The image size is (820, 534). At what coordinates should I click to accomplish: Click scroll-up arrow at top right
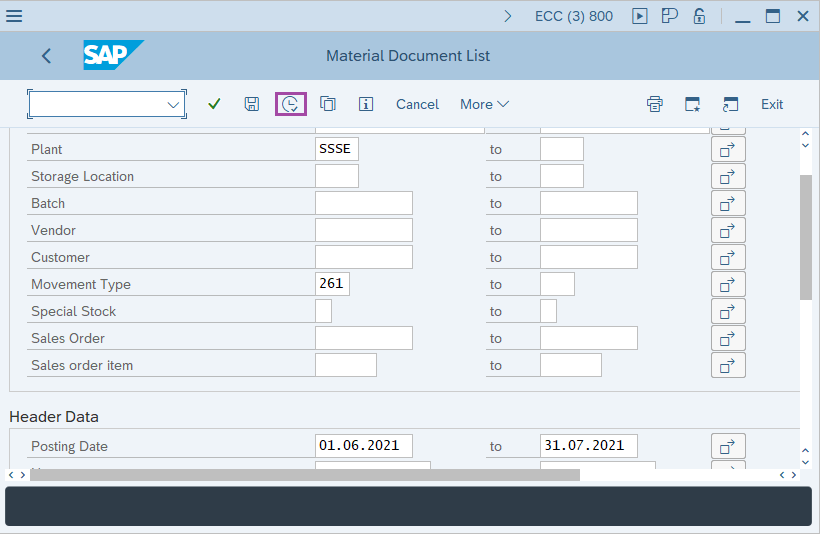805,134
